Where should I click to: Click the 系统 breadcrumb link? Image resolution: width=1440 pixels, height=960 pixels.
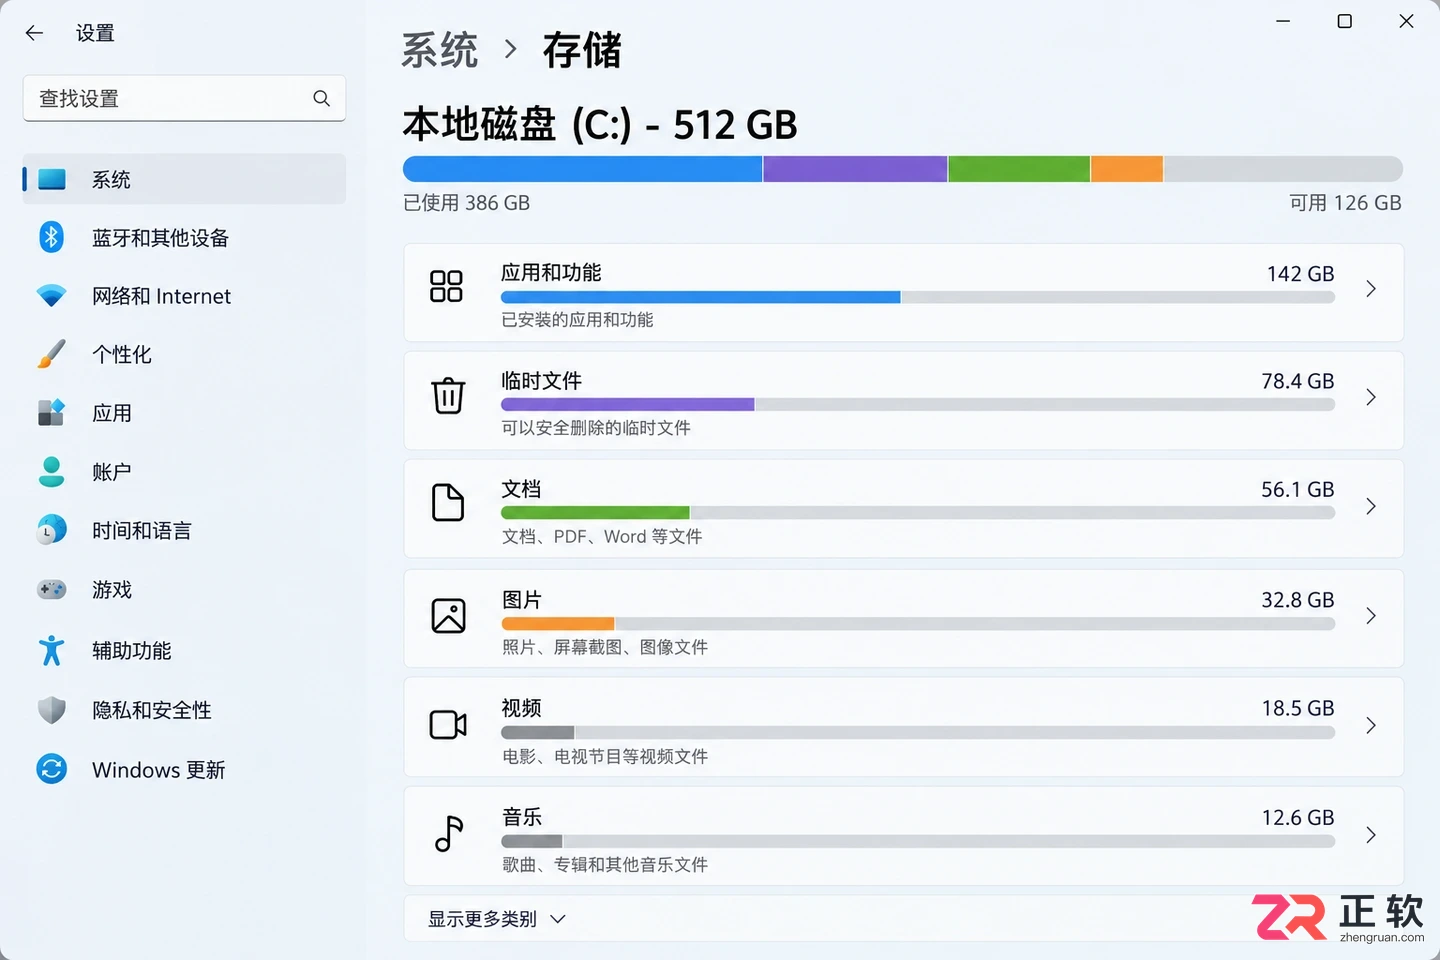(x=440, y=49)
